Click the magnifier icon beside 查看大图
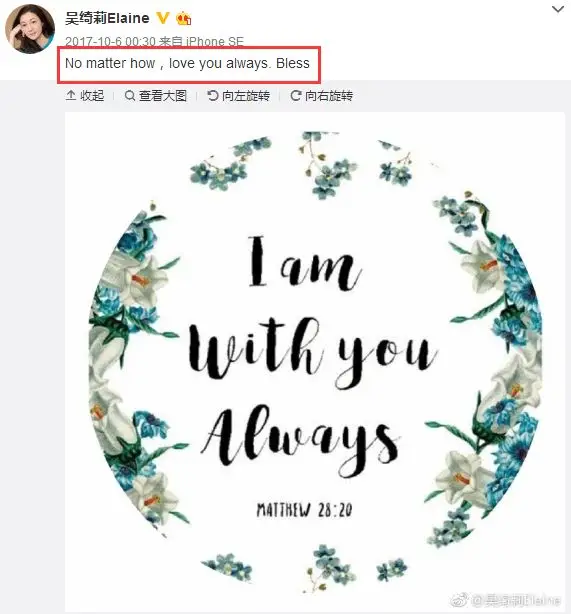 [x=130, y=96]
